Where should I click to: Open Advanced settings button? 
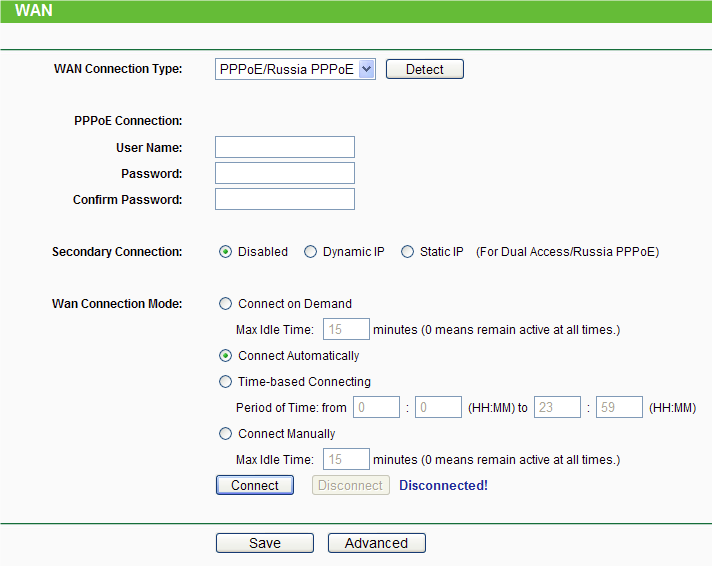click(x=376, y=543)
